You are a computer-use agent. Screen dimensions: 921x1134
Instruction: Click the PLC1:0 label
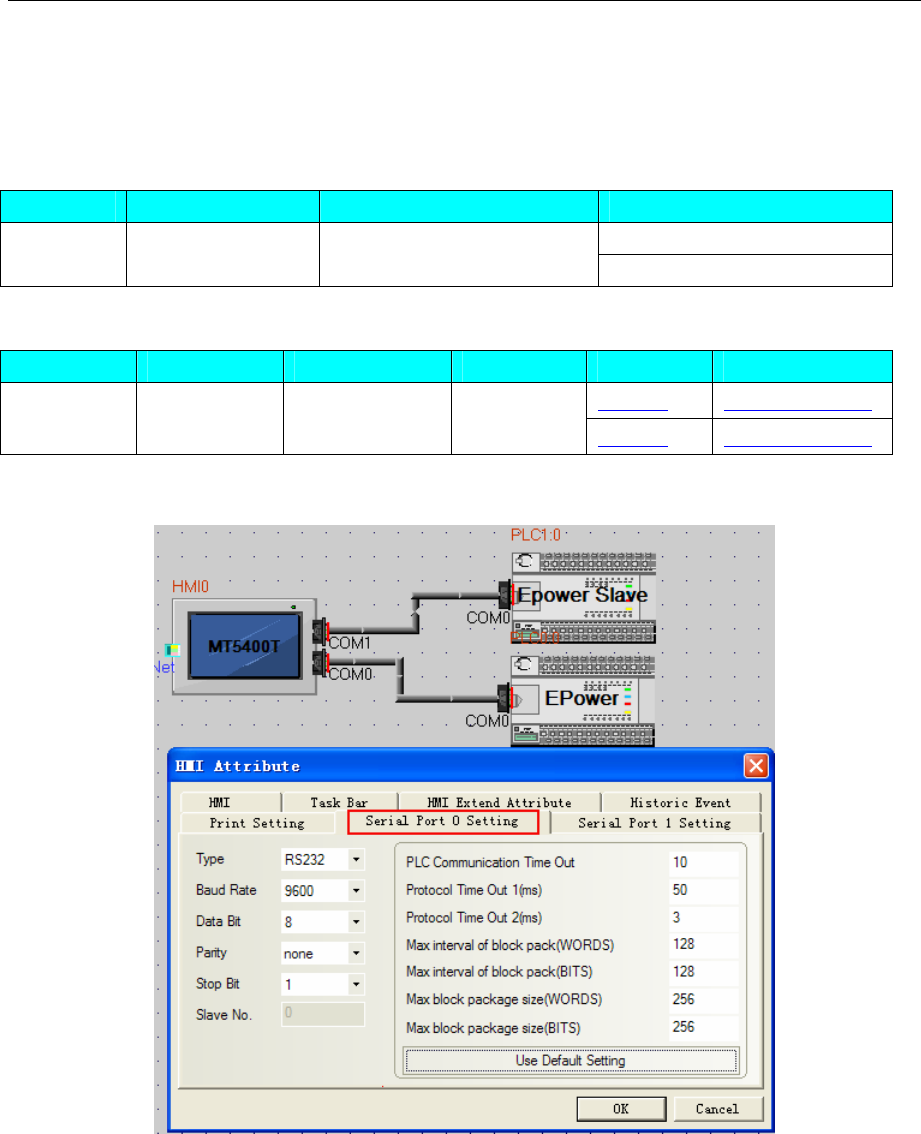pos(535,535)
